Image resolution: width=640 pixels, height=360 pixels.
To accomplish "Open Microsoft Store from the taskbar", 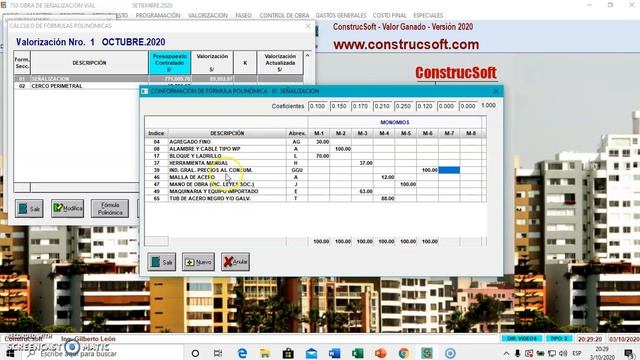I will (x=288, y=353).
